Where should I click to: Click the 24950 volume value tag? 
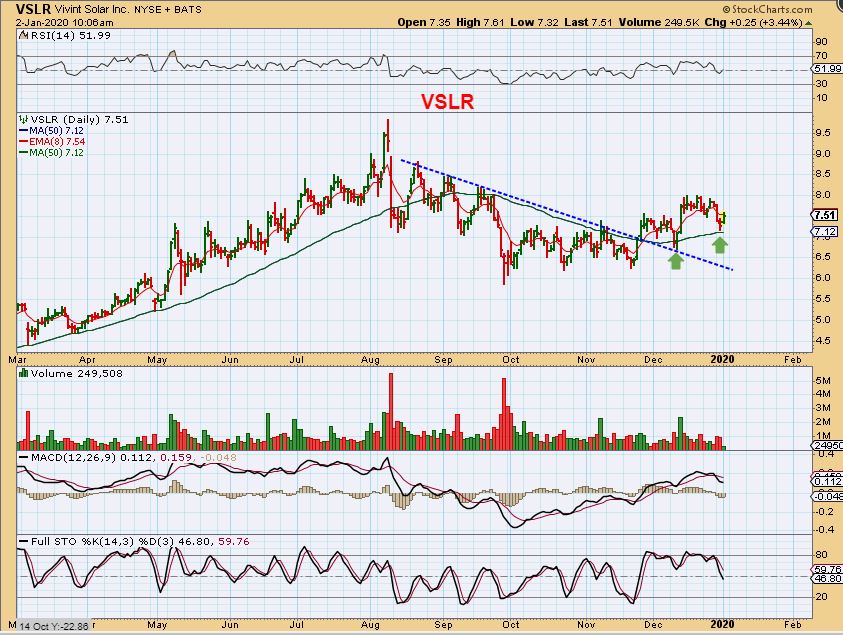point(827,446)
